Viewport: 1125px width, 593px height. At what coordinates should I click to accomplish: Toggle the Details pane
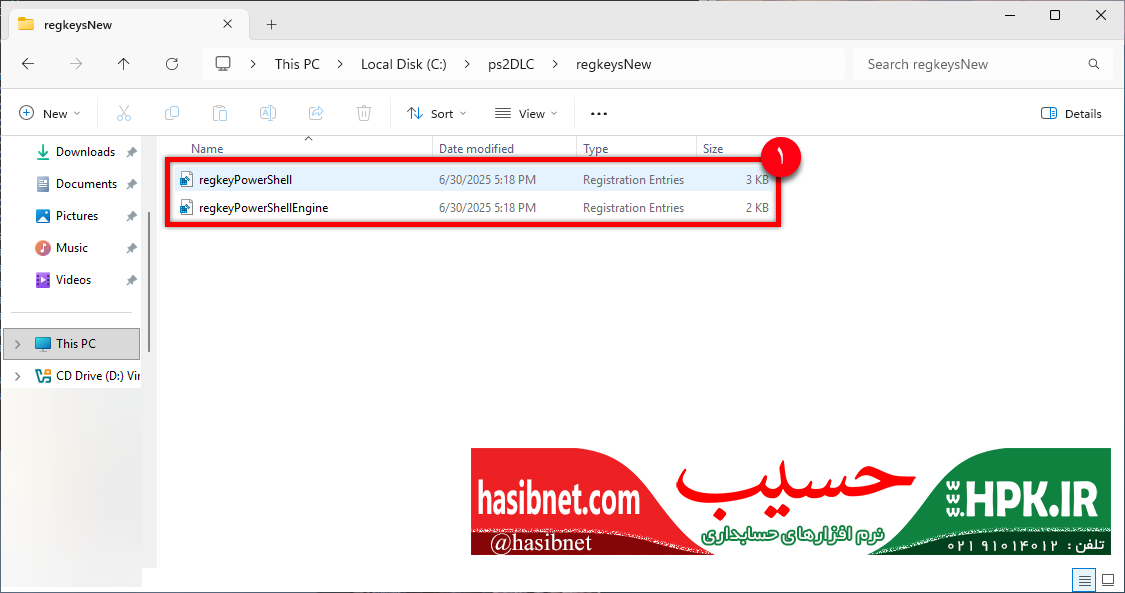[x=1071, y=113]
